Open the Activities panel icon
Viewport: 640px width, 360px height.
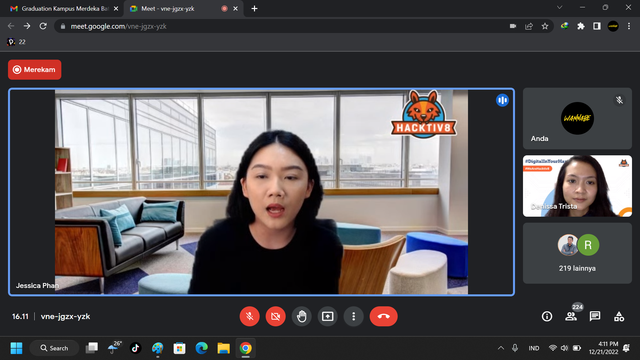point(619,316)
